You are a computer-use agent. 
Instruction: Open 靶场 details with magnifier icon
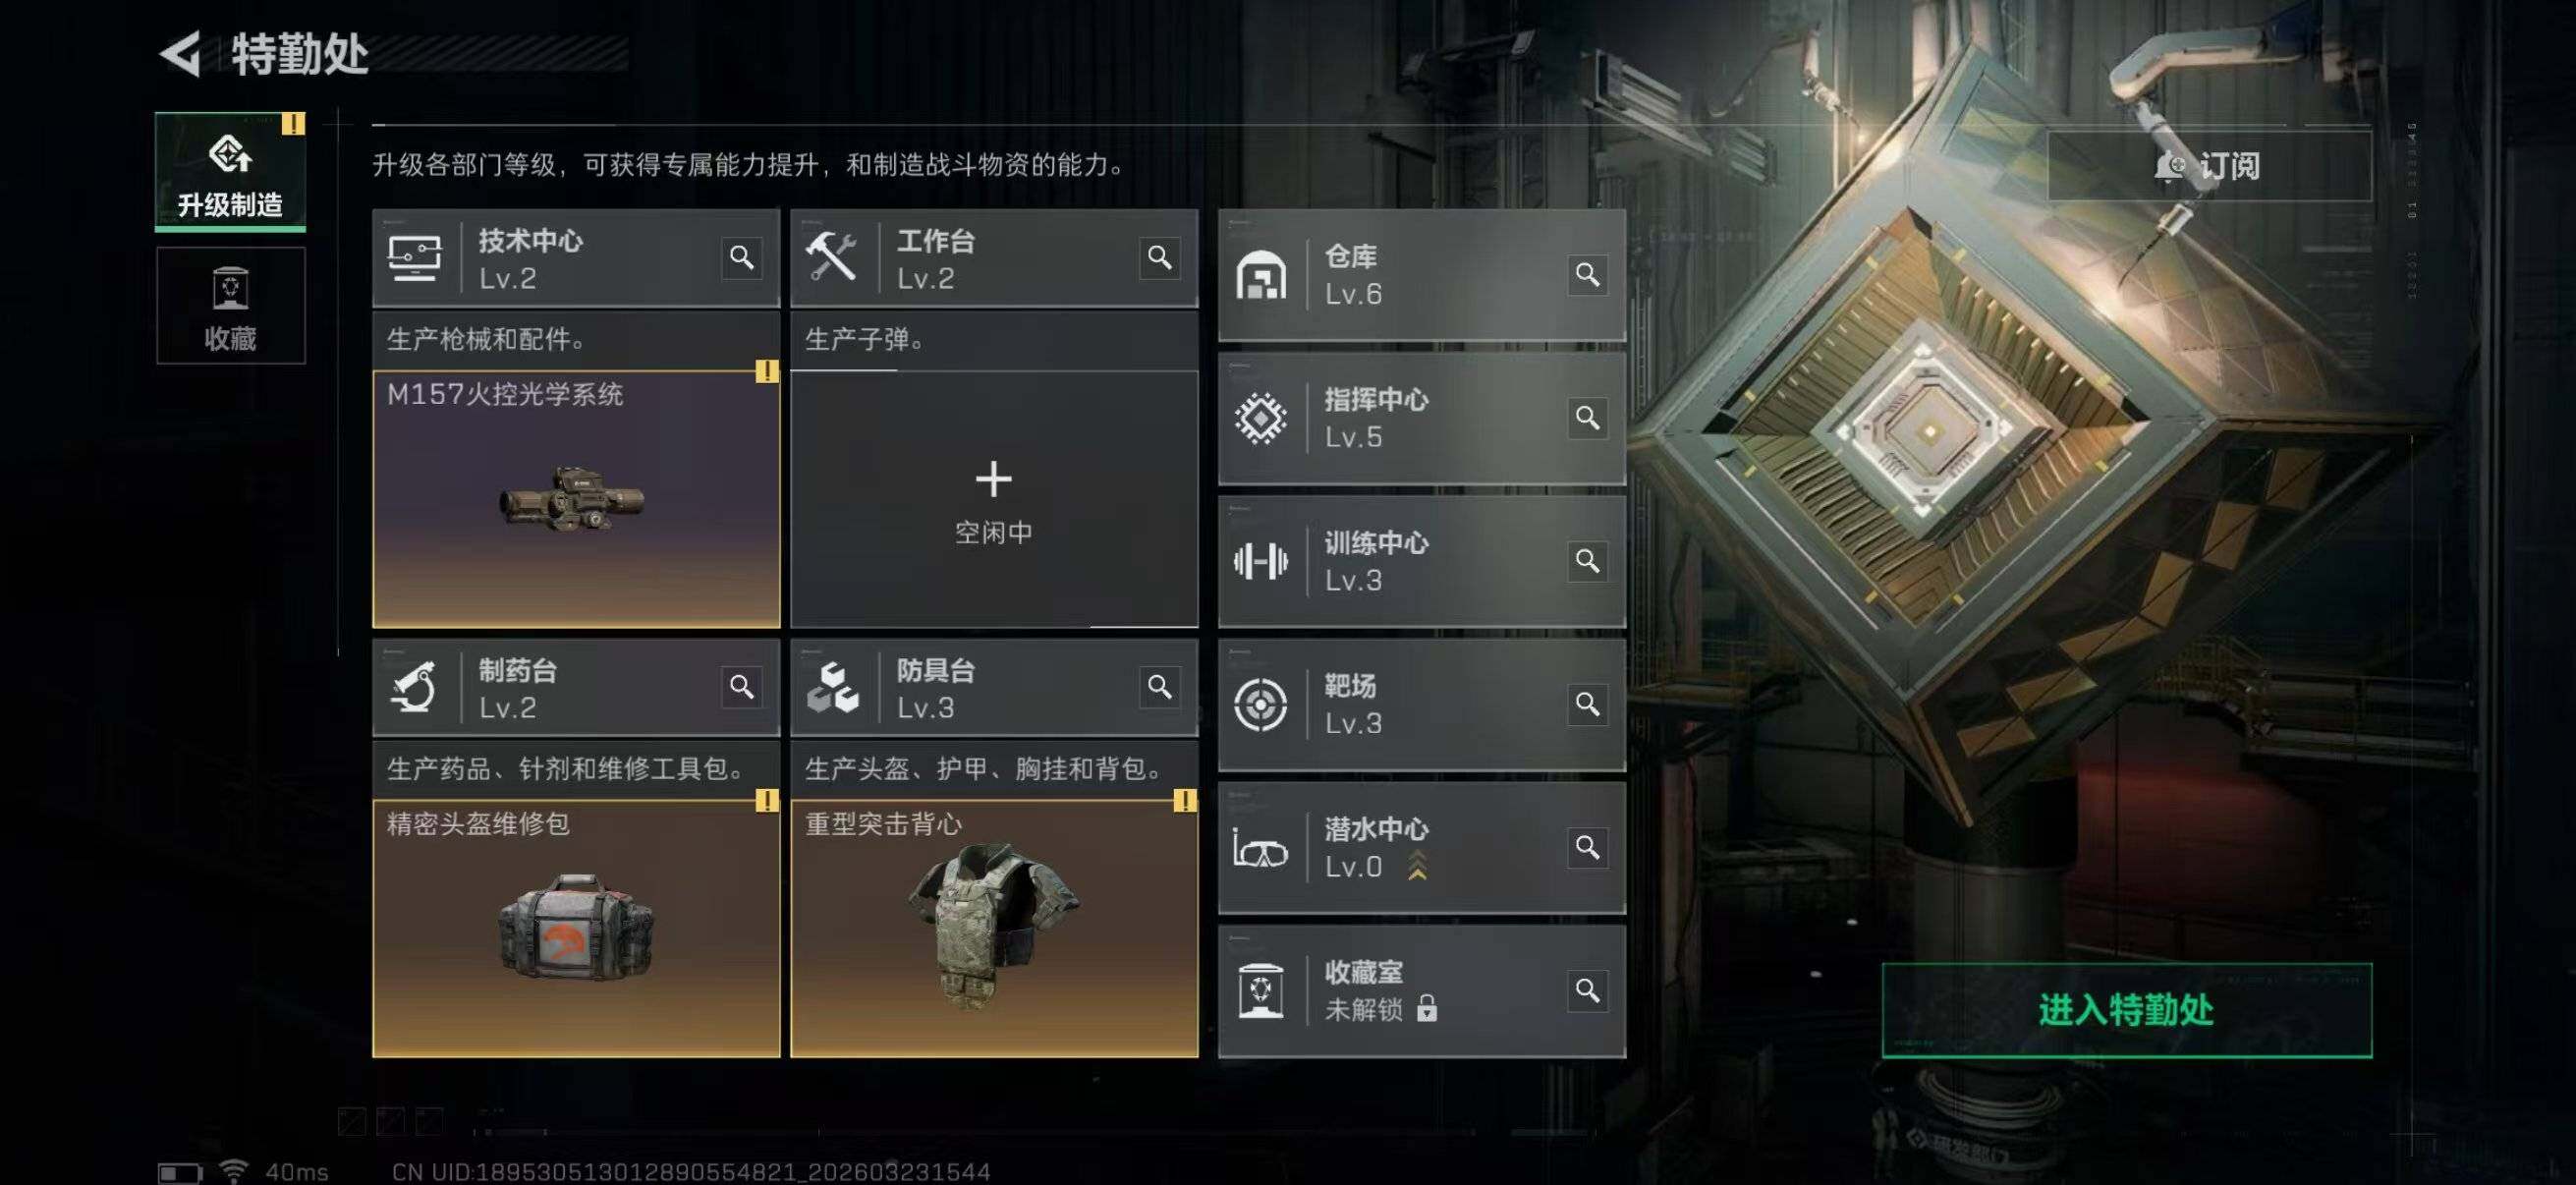click(1587, 704)
